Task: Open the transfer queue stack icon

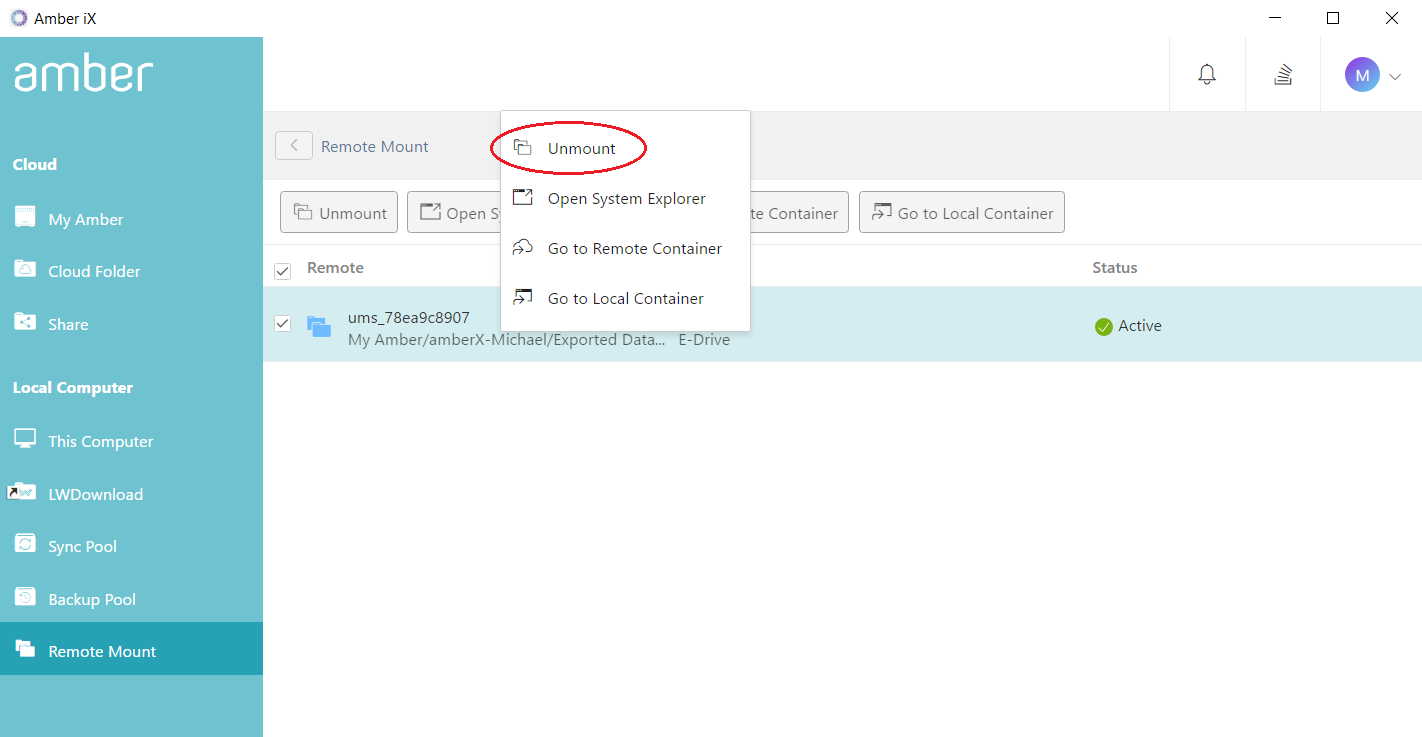Action: pos(1283,74)
